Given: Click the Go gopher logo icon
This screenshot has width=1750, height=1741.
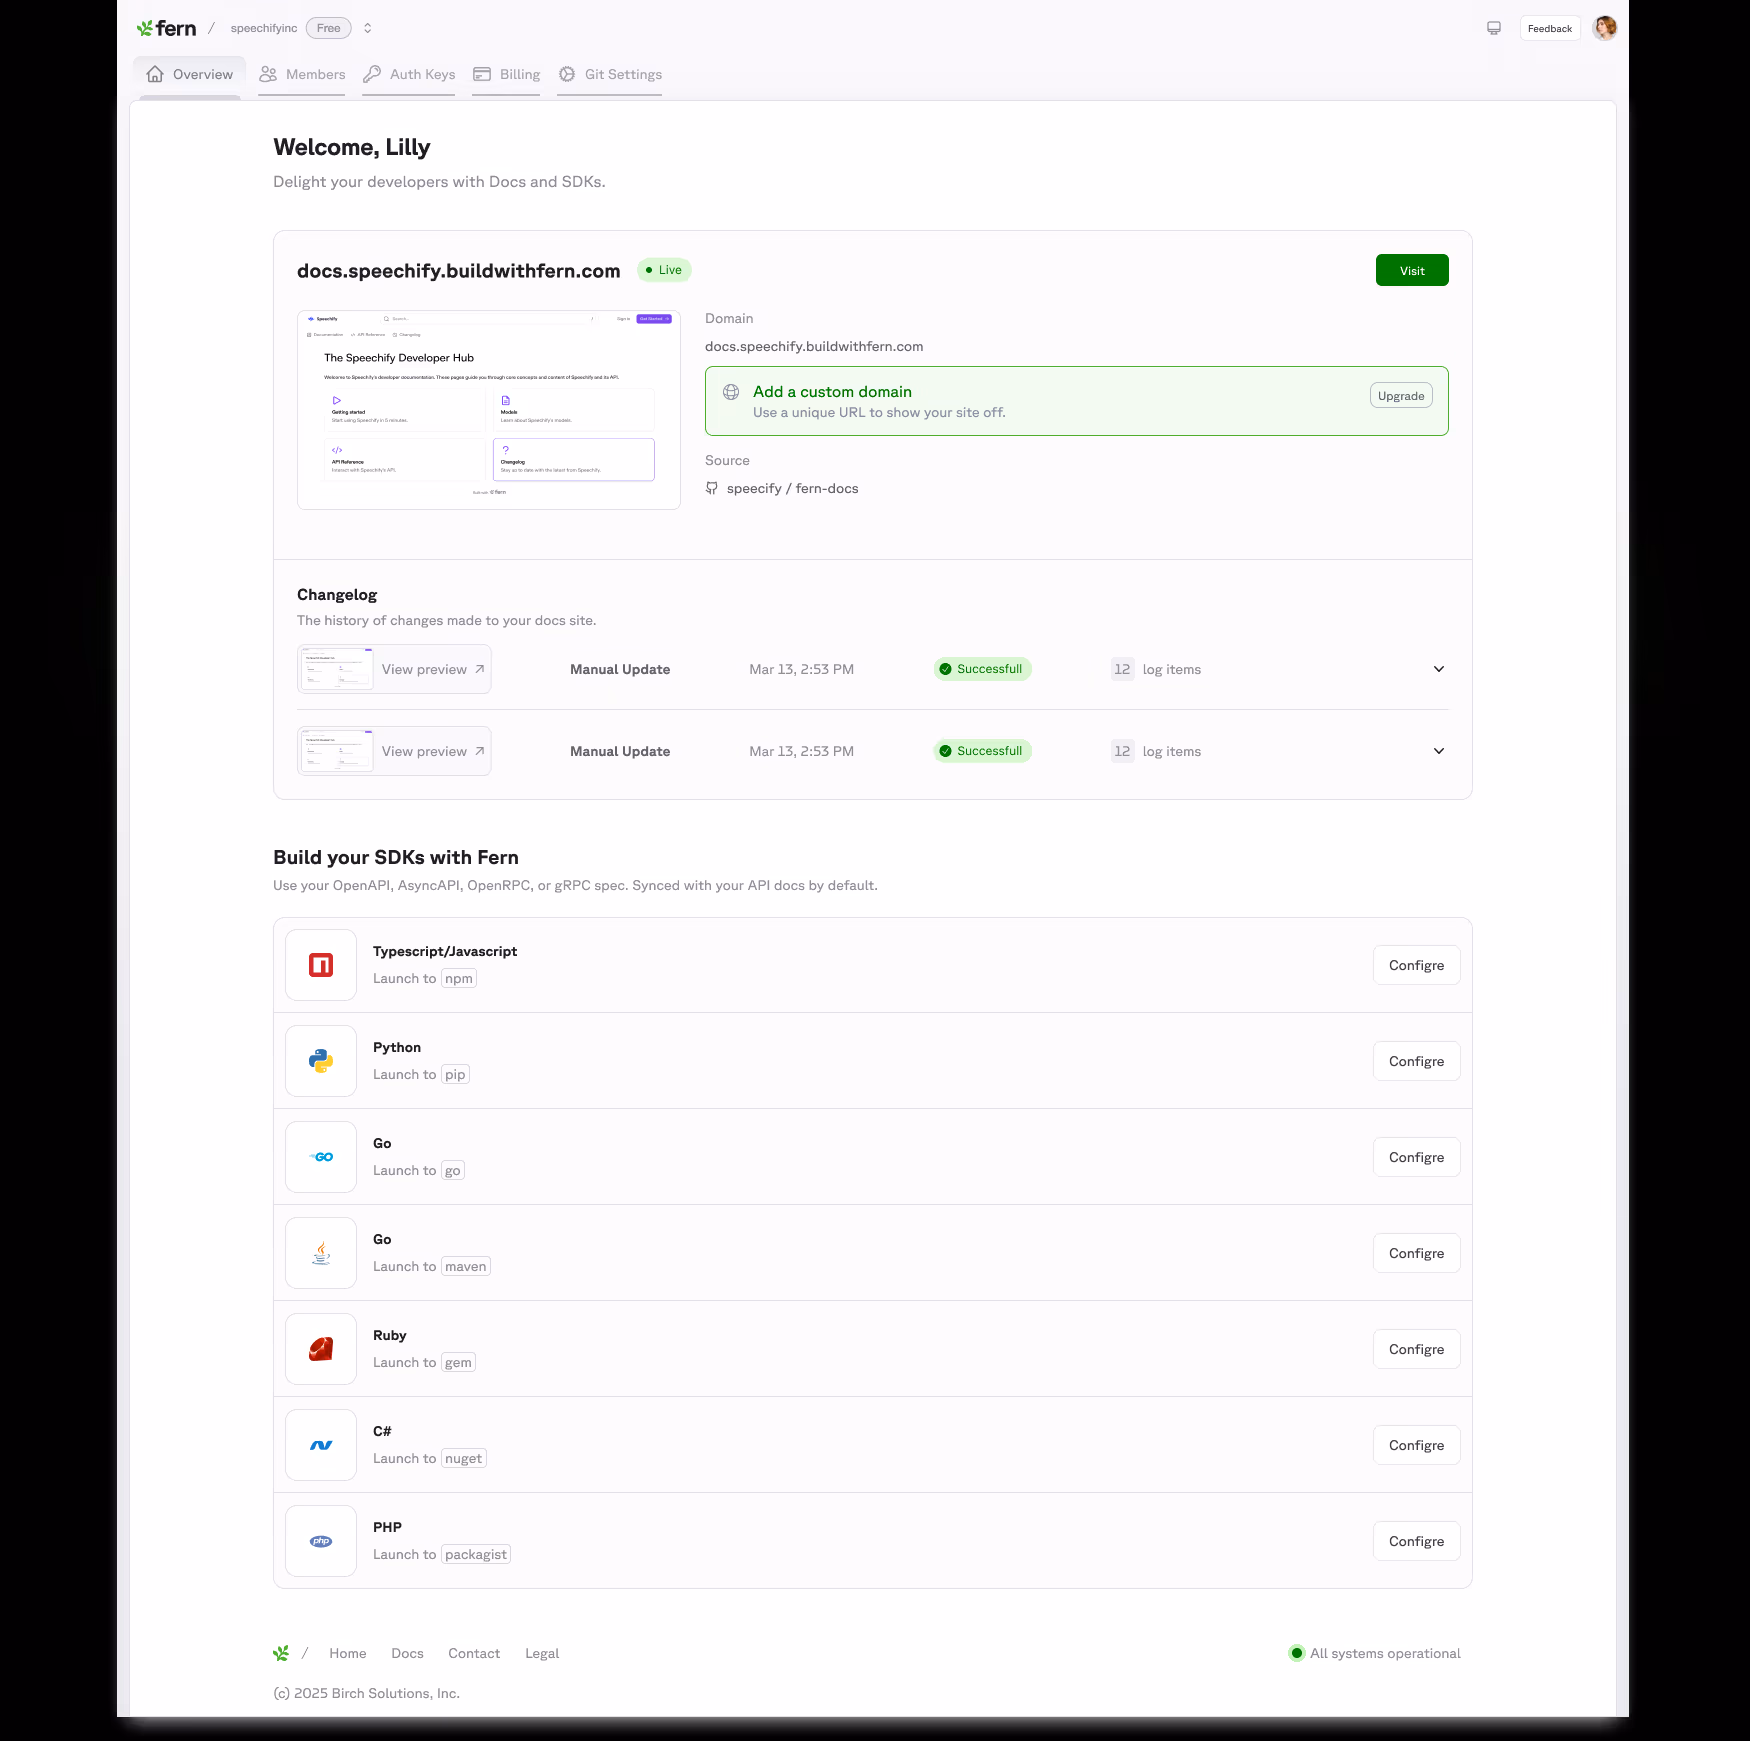Looking at the screenshot, I should click(x=321, y=1157).
